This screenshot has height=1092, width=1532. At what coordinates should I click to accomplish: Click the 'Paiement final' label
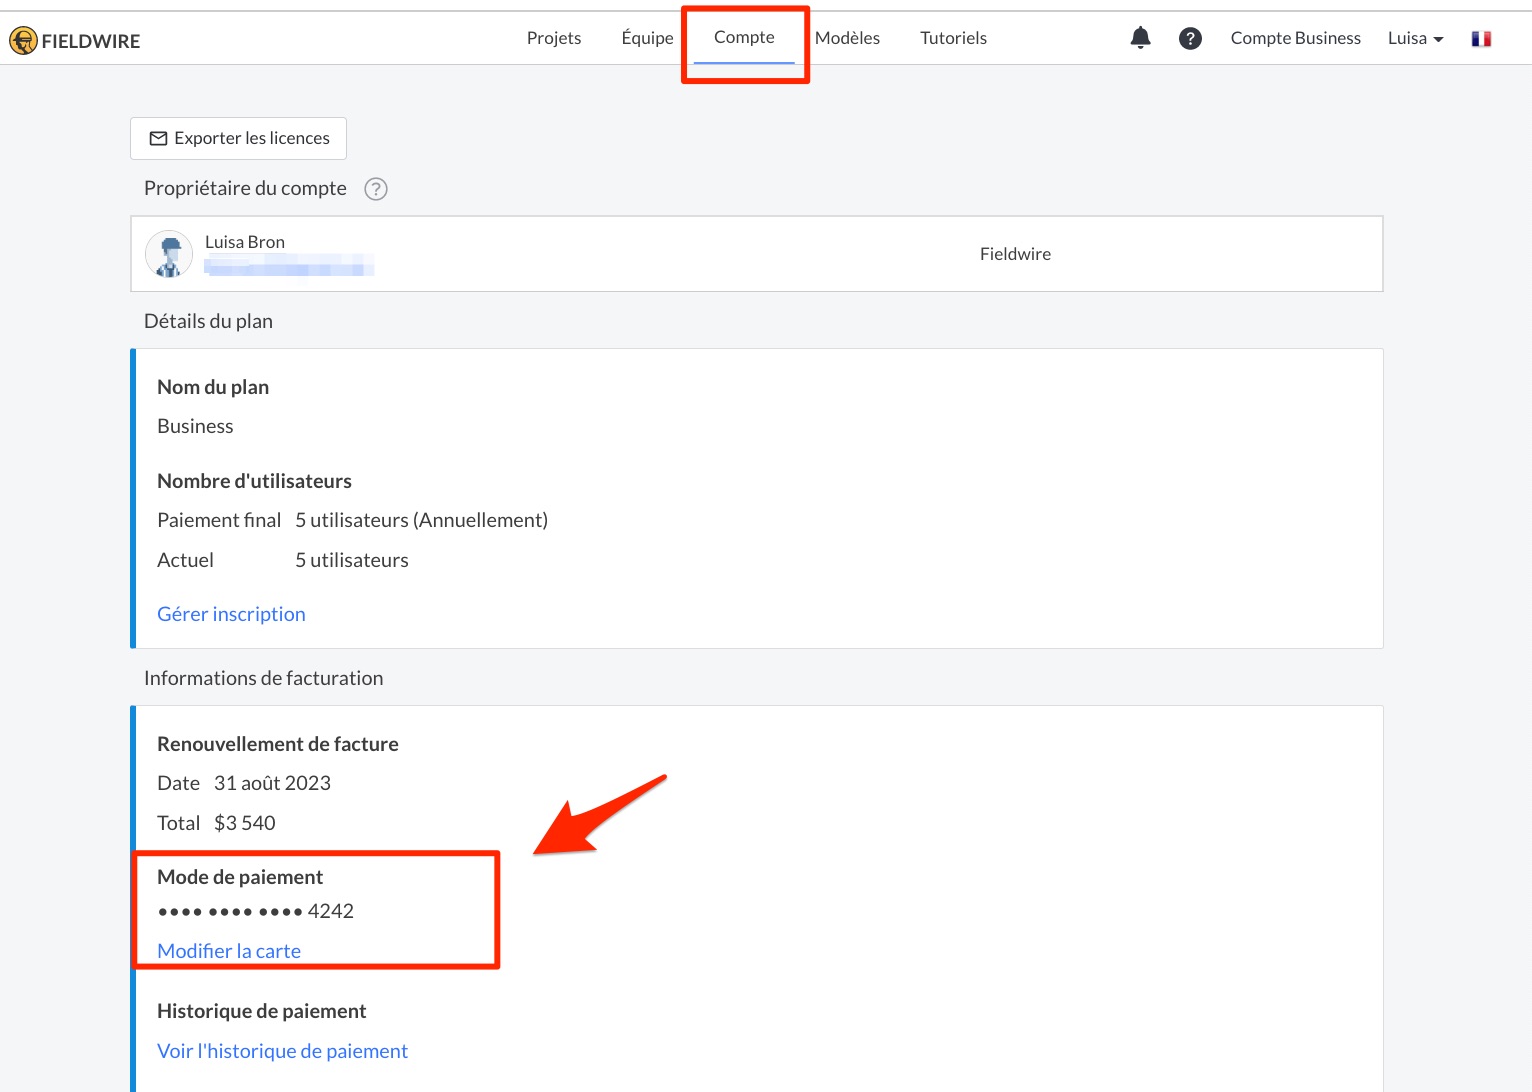tap(219, 520)
